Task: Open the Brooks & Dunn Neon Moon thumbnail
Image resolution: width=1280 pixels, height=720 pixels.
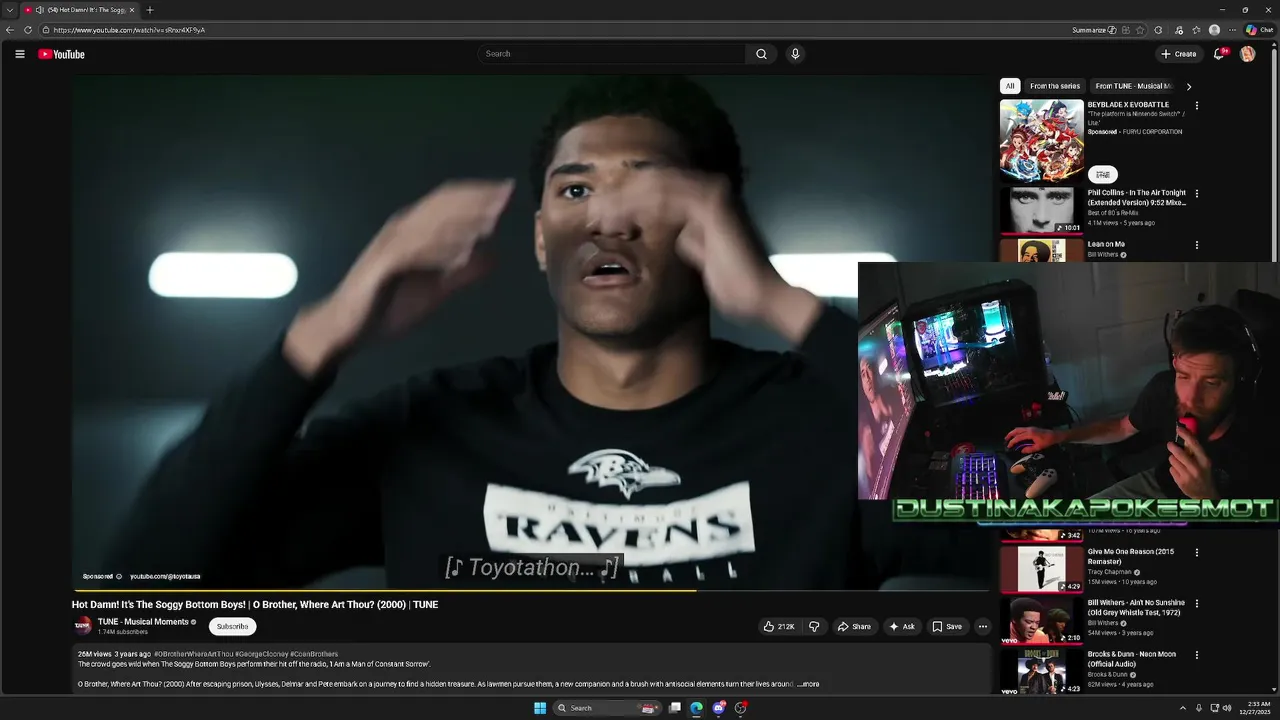Action: click(1042, 671)
